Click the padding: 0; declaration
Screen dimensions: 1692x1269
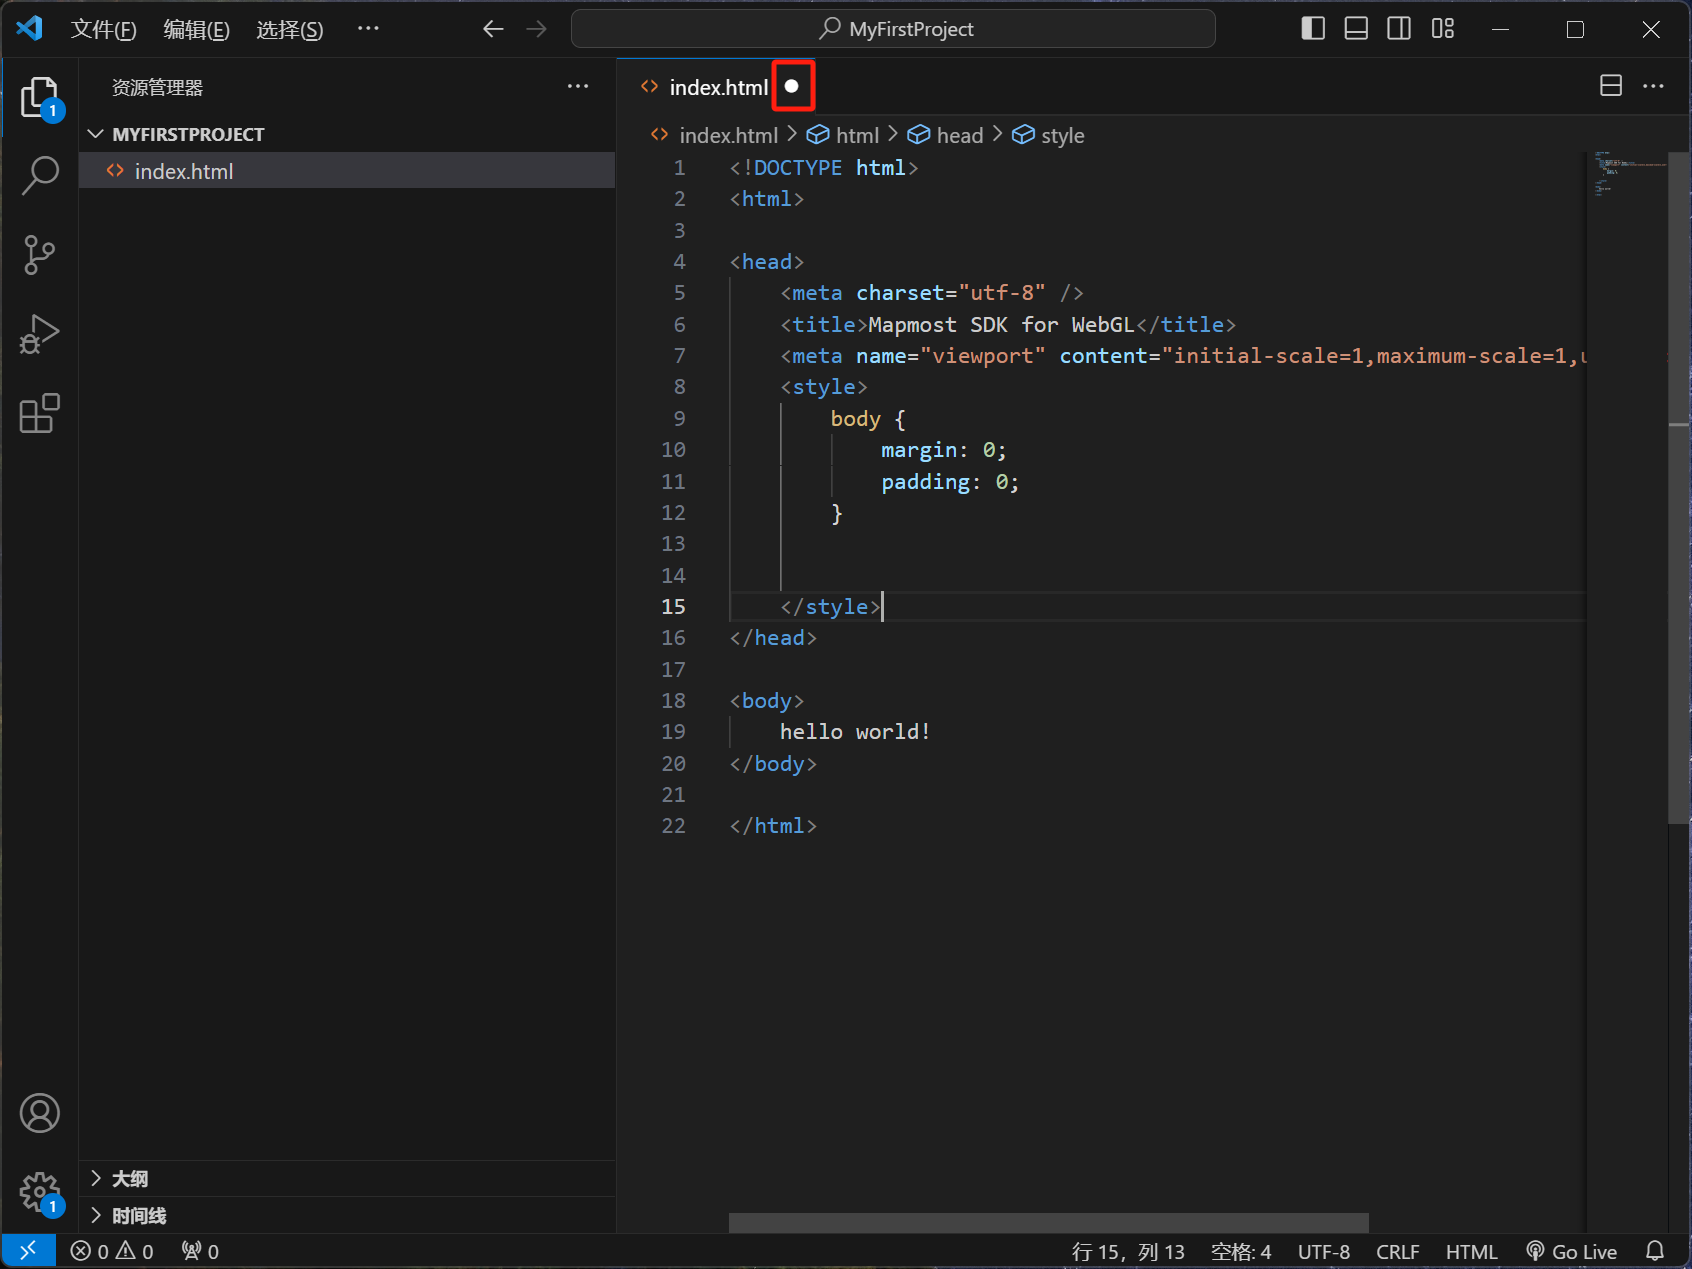coord(950,482)
